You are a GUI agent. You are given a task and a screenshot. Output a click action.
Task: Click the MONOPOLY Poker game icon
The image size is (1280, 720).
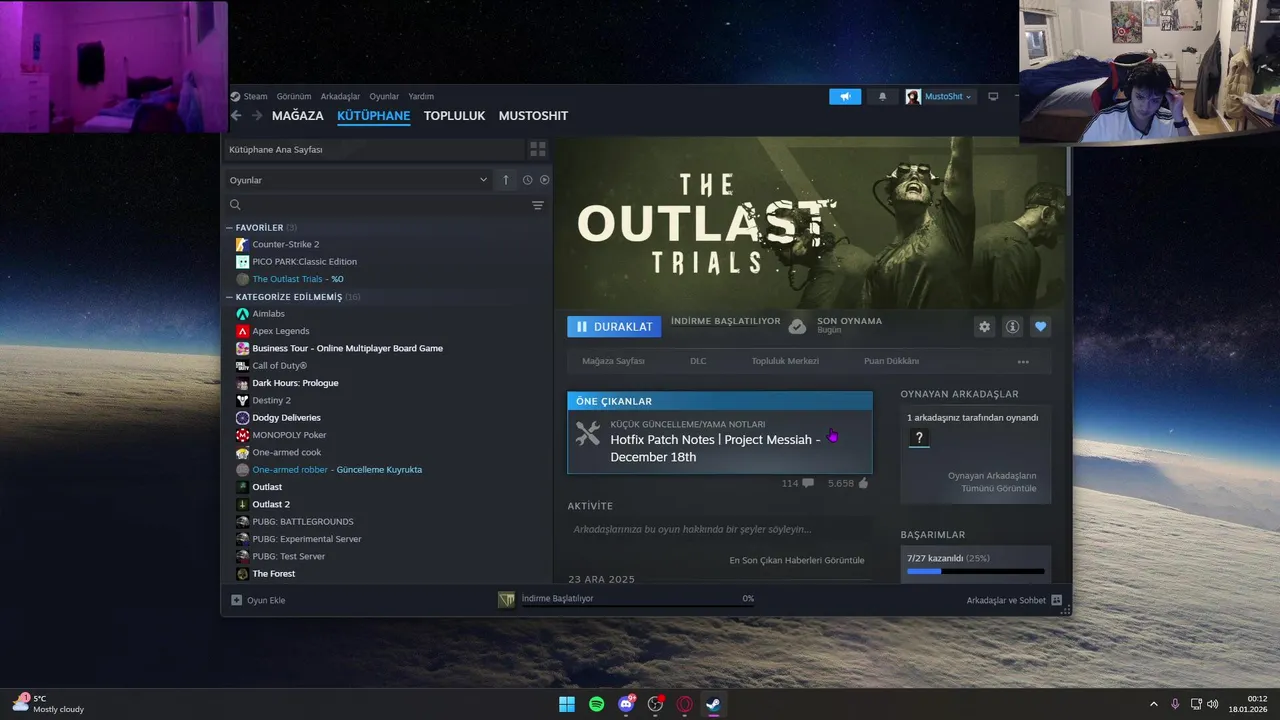tap(242, 435)
